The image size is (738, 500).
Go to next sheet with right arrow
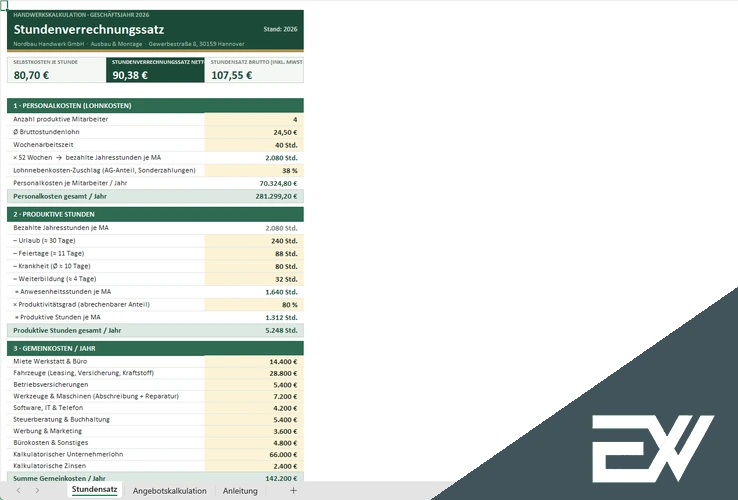(37, 491)
